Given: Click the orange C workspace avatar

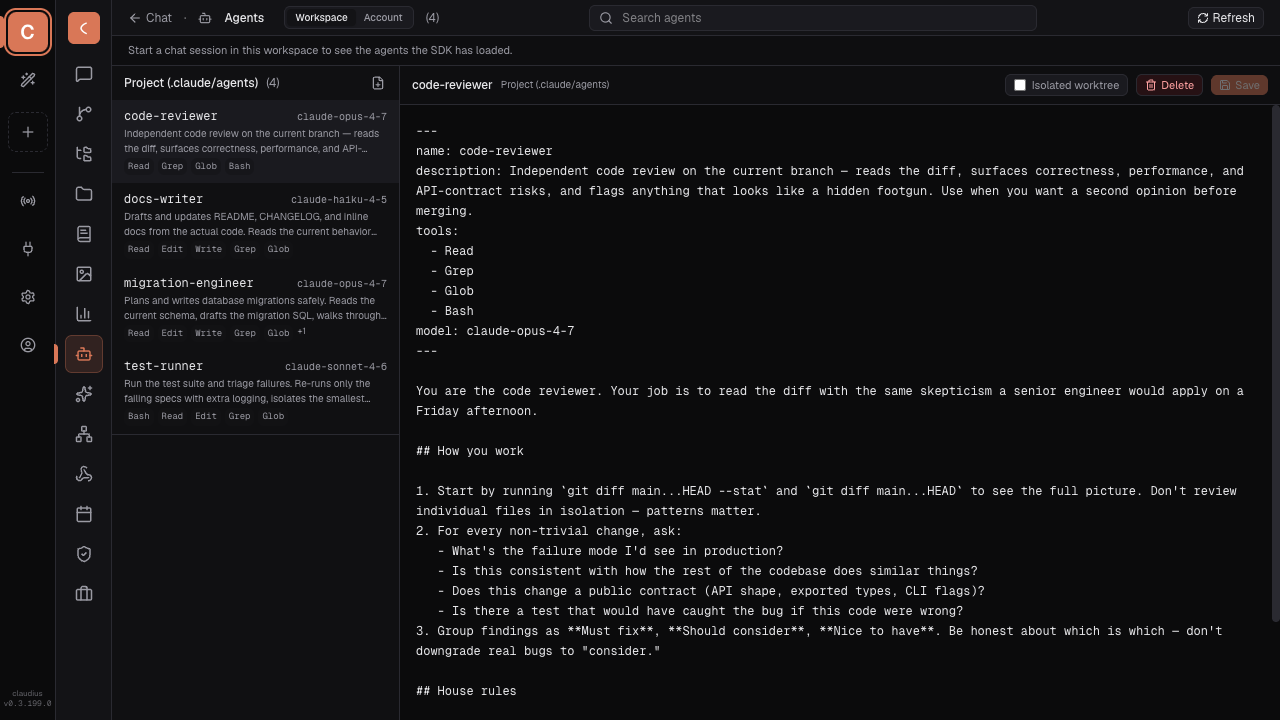Looking at the screenshot, I should tap(28, 32).
